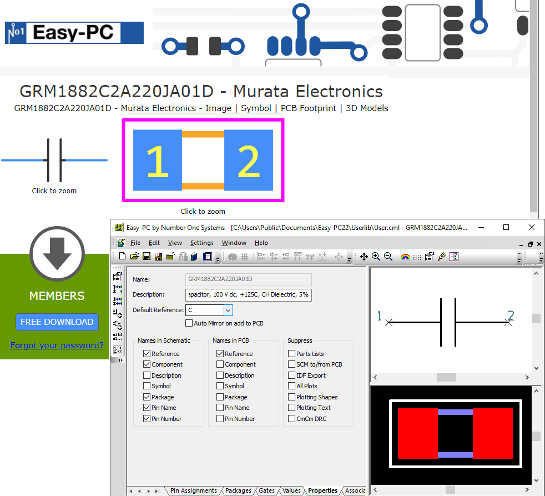Check IDF Export under Suppress

click(x=292, y=375)
